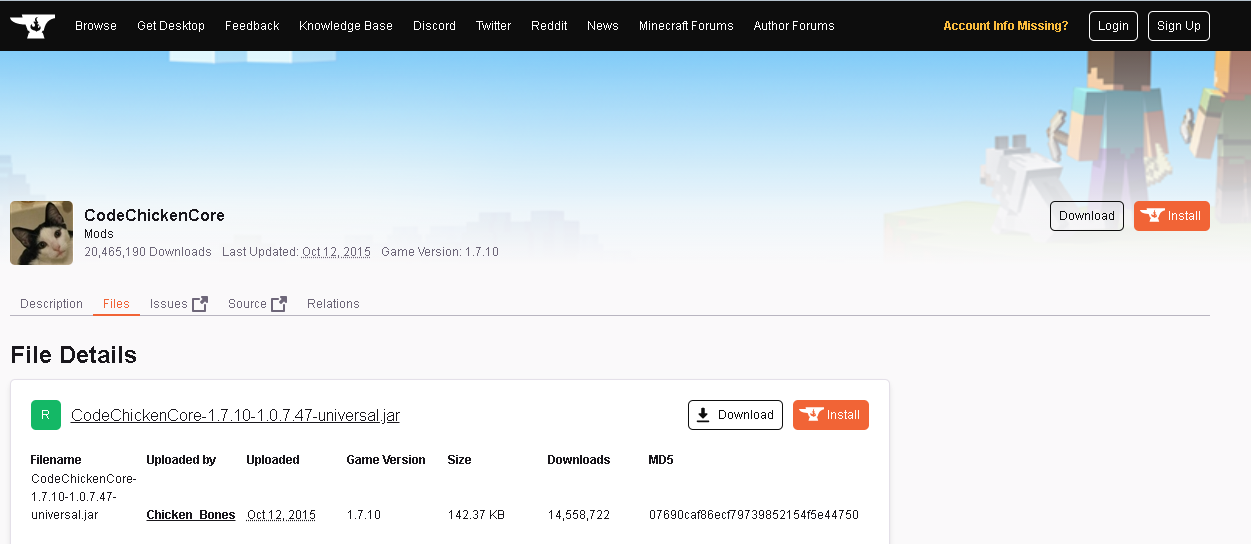1251x544 pixels.
Task: Click the Sign Up button
Action: [x=1179, y=26]
